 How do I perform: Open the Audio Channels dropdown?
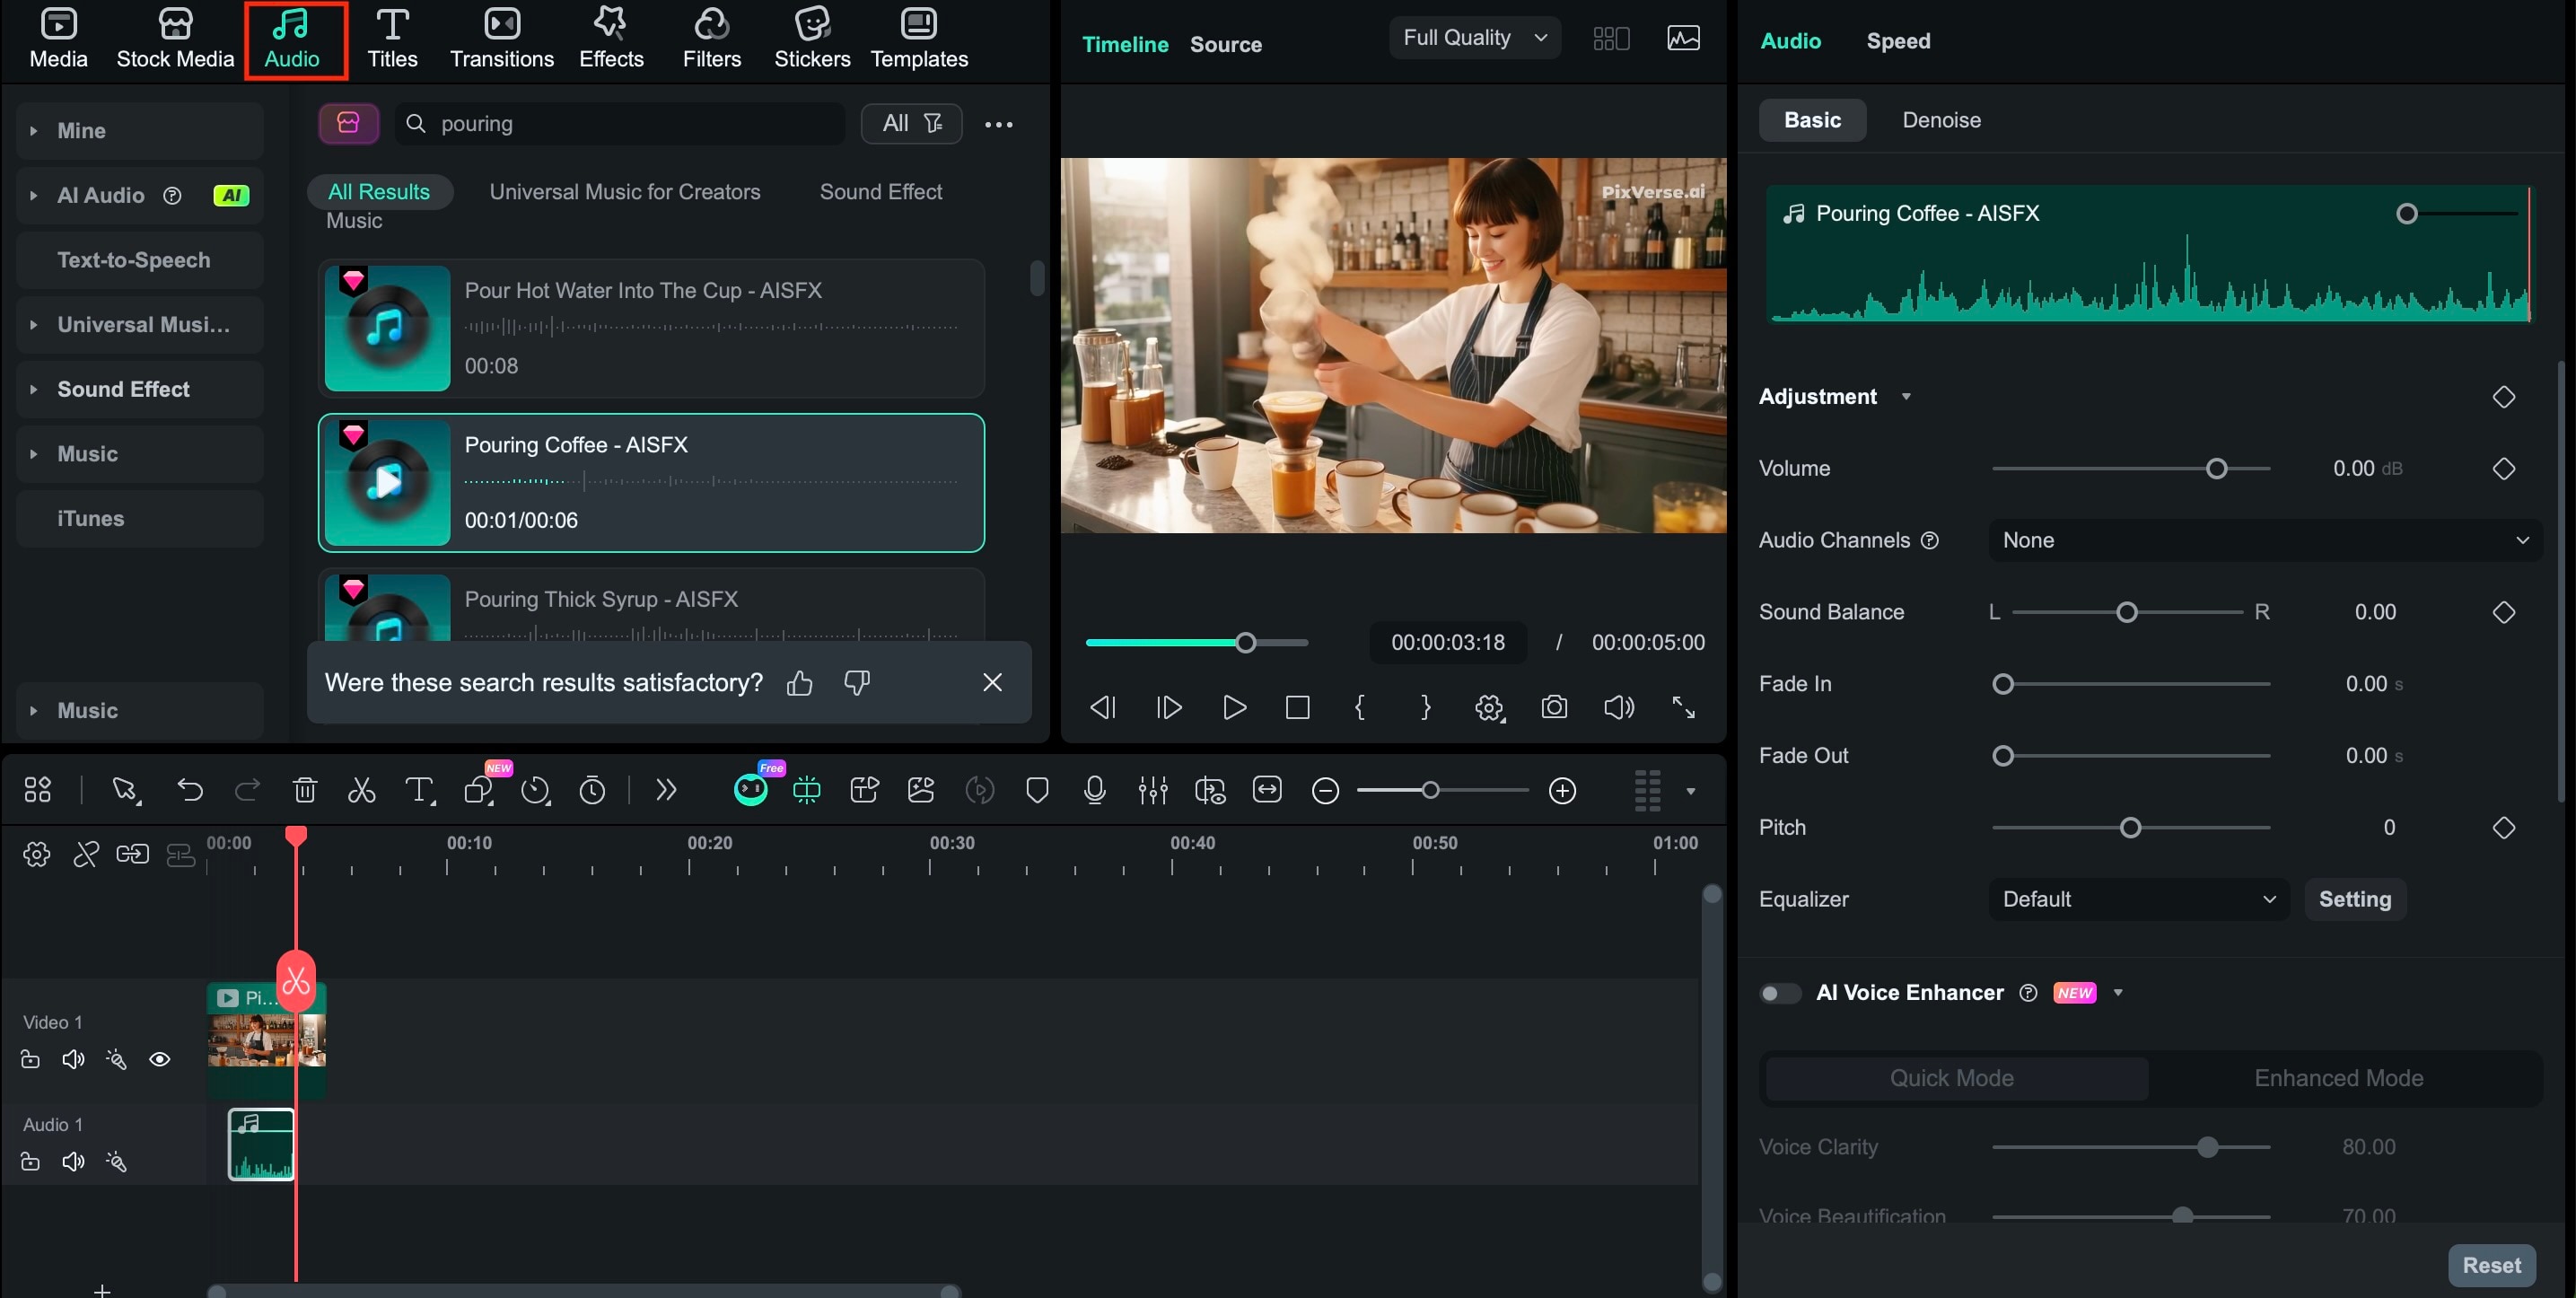(2264, 540)
